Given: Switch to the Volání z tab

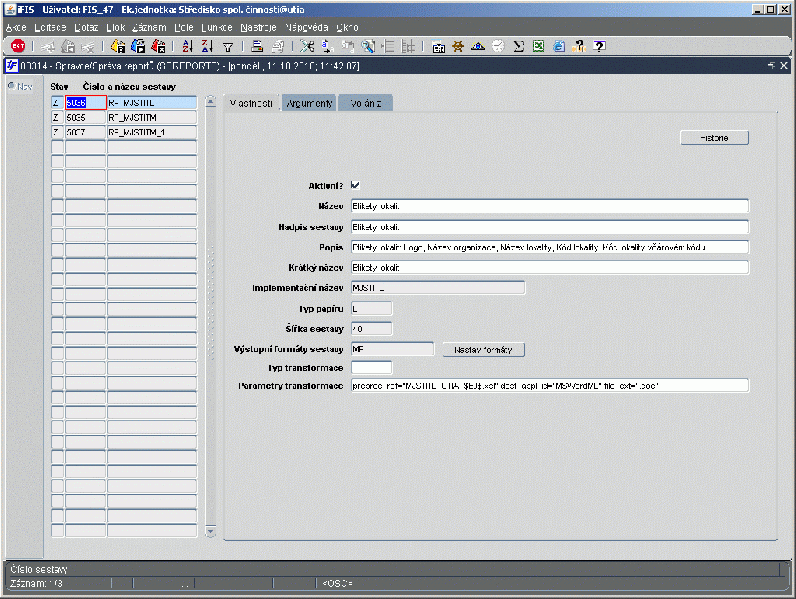Looking at the screenshot, I should (x=366, y=103).
